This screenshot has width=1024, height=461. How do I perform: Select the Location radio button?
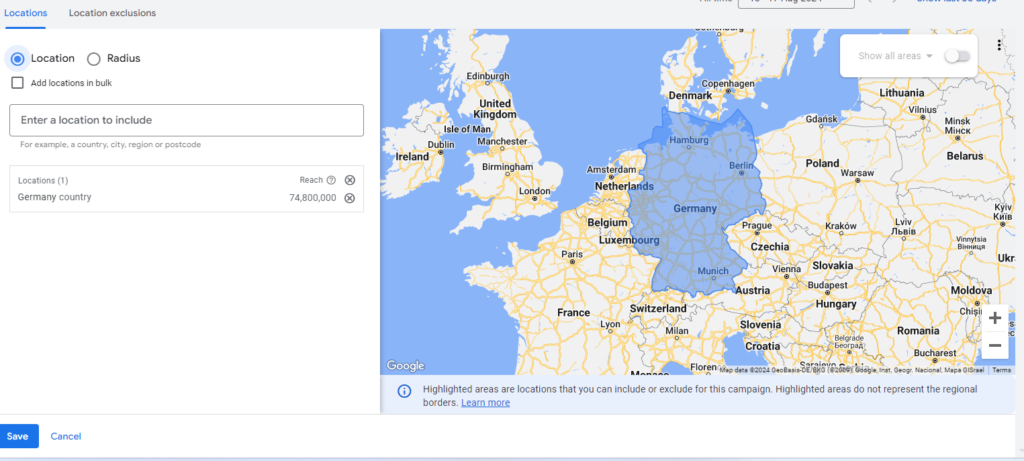point(18,59)
